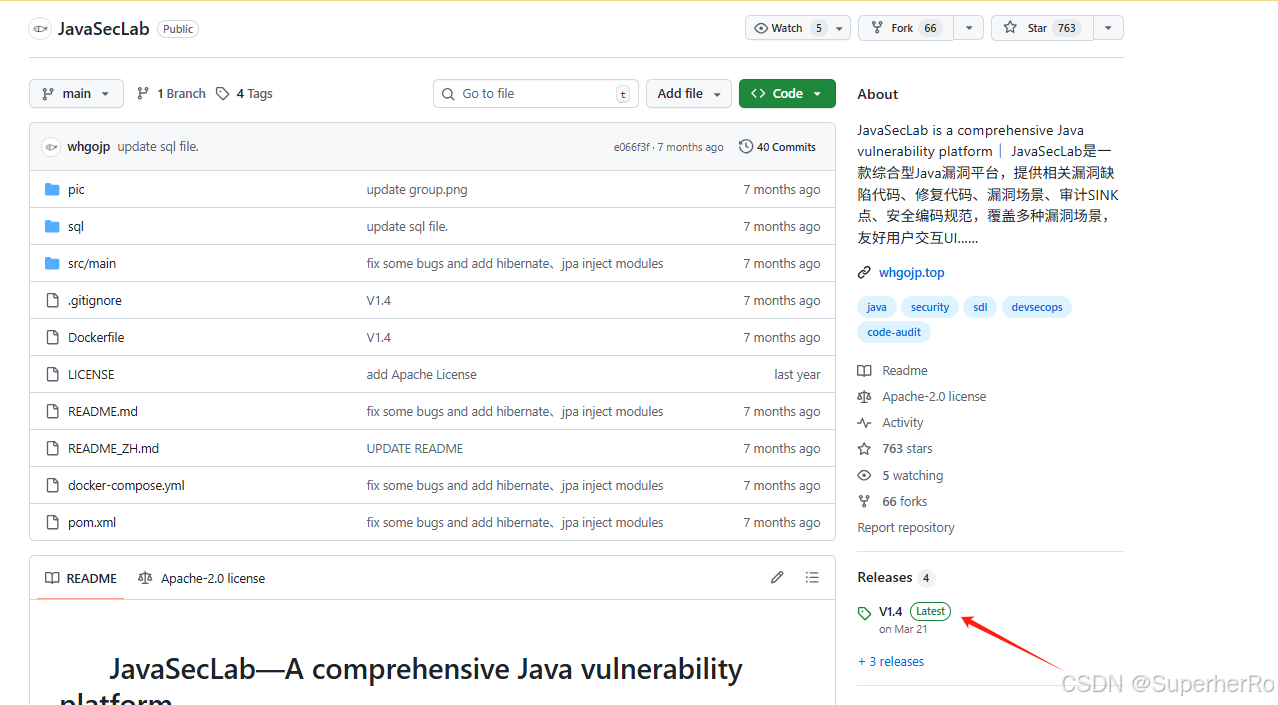The height and width of the screenshot is (705, 1278).
Task: Open the 4 Tags link
Action: click(244, 93)
